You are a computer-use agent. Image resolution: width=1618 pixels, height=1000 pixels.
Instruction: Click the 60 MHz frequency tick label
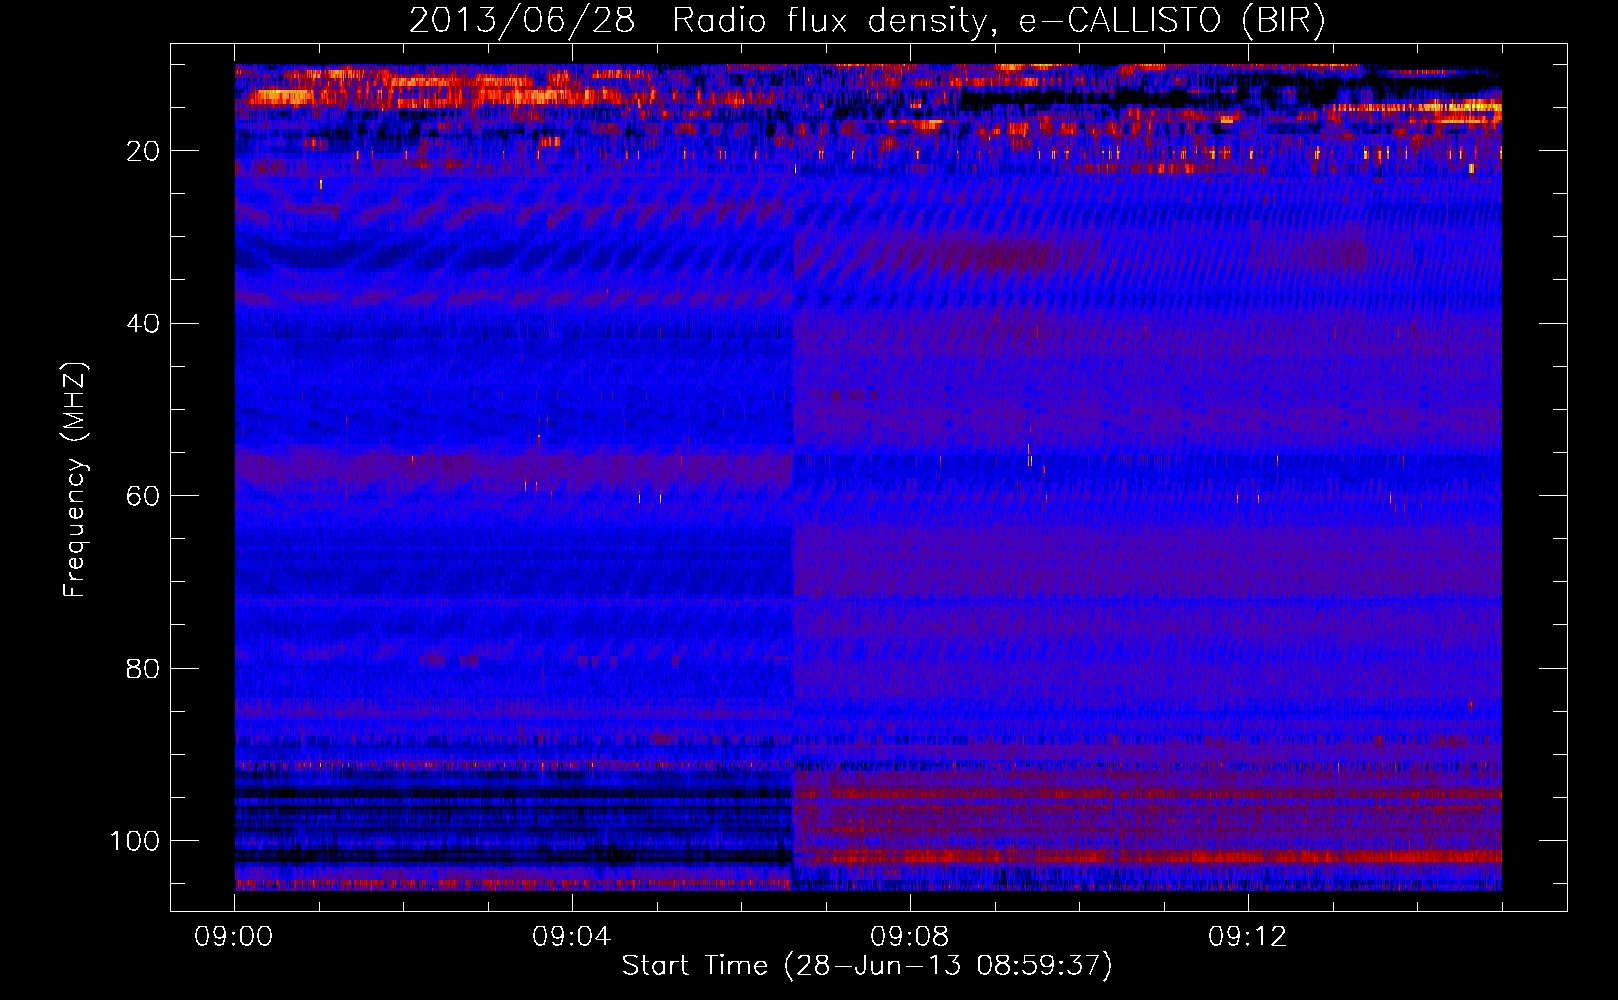[143, 496]
